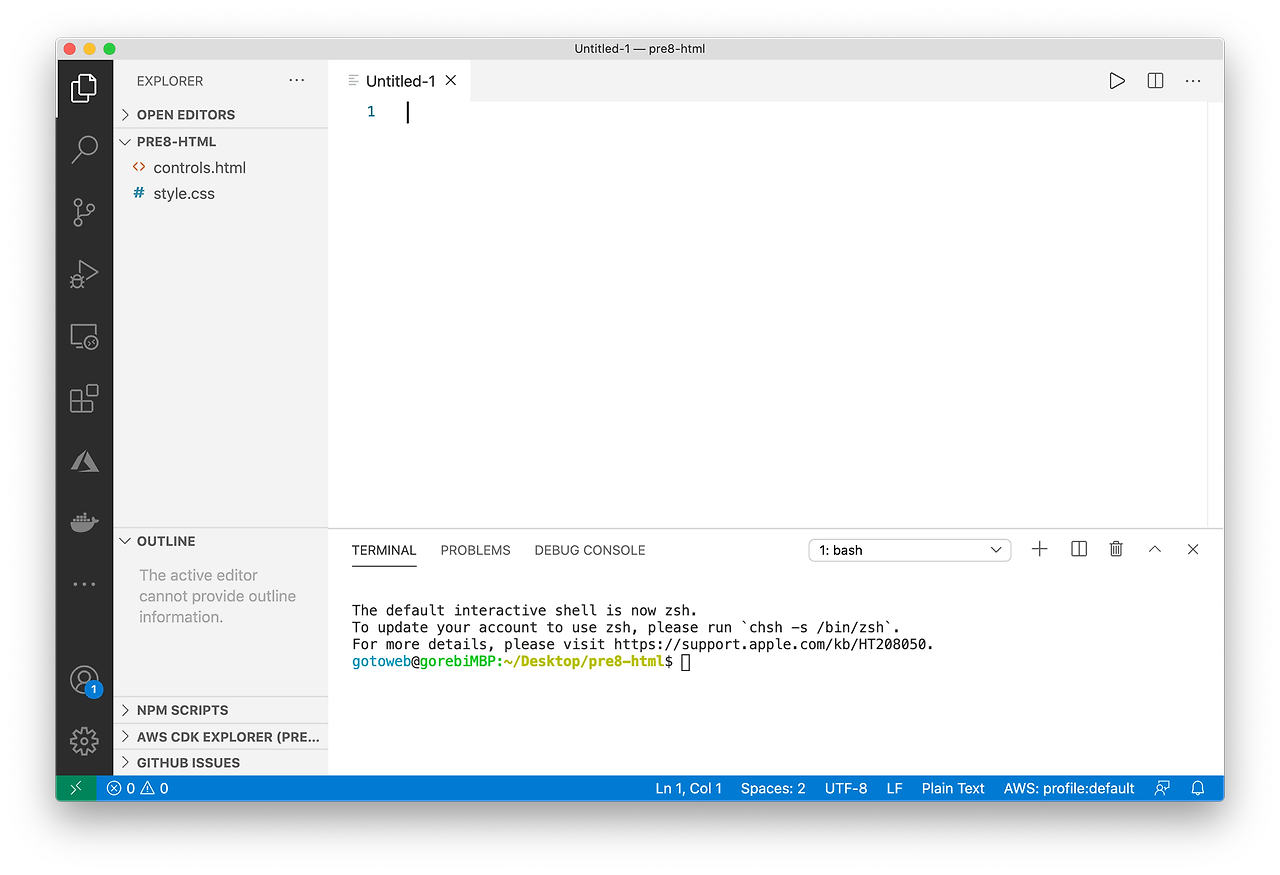
Task: Open the Remote Explorer icon
Action: point(84,337)
